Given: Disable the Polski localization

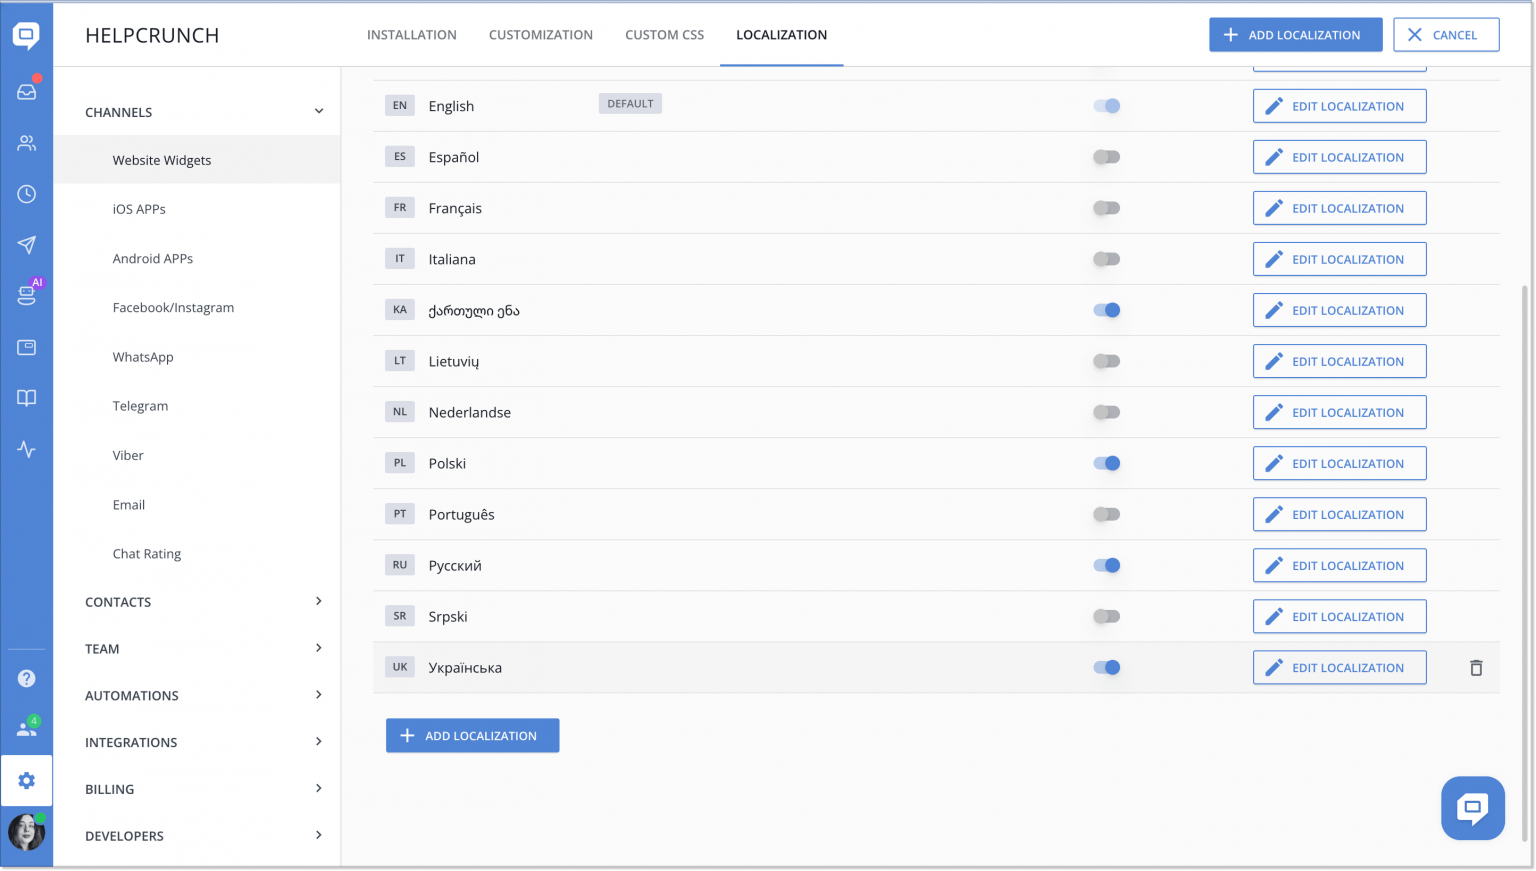Looking at the screenshot, I should [1106, 463].
